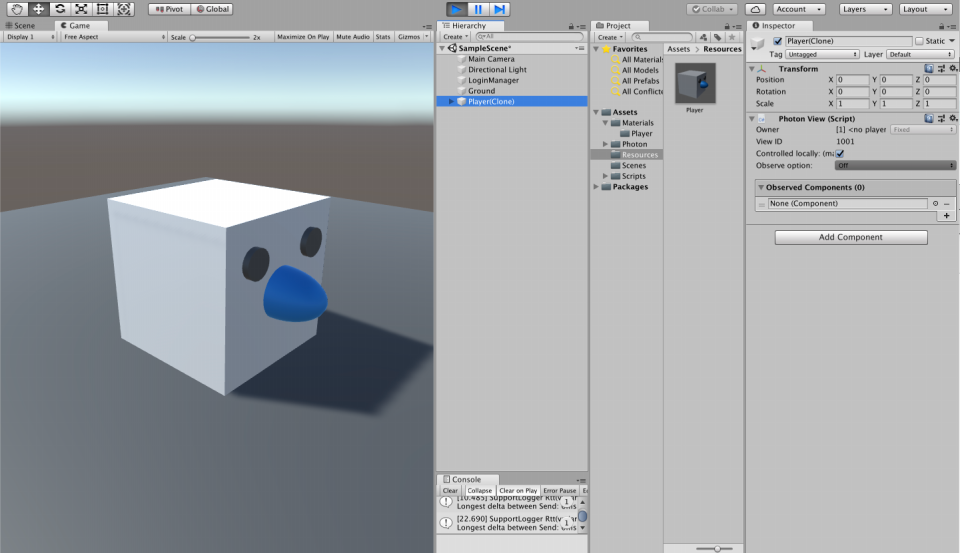Viewport: 960px width, 553px height.
Task: Open the Console tab
Action: pos(467,479)
